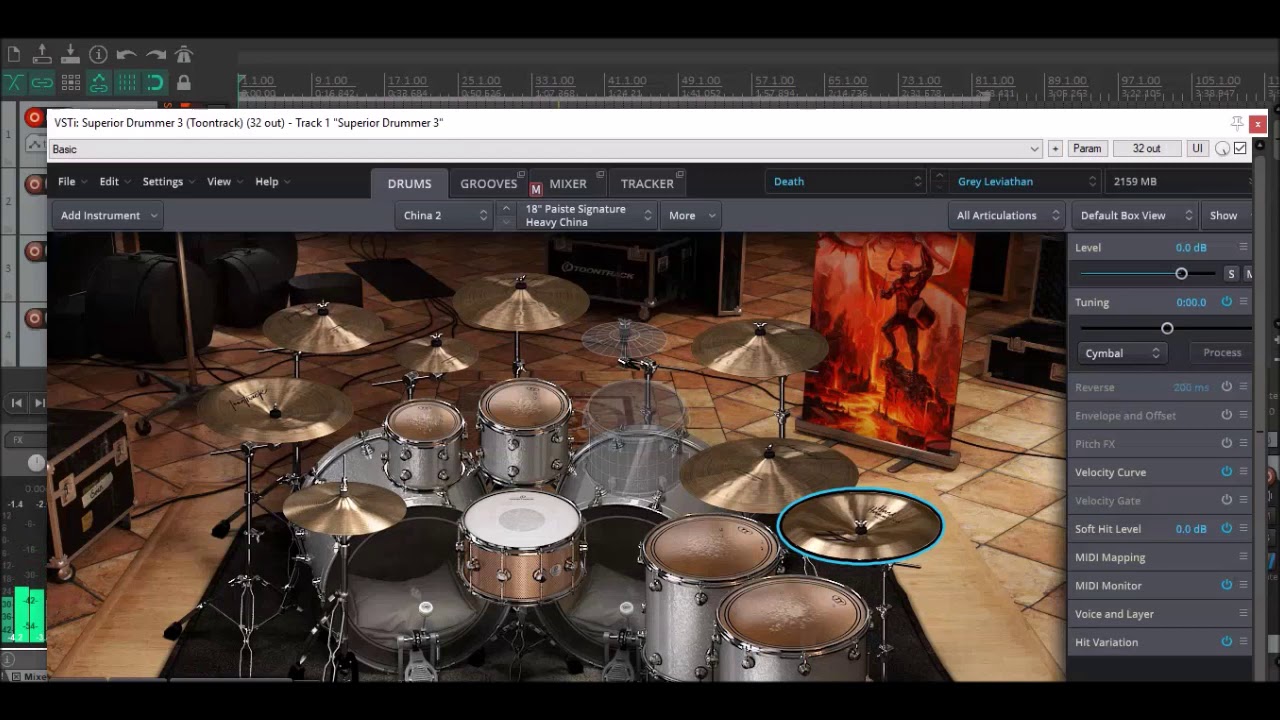Expand the More dropdown
1280x720 pixels.
(692, 215)
